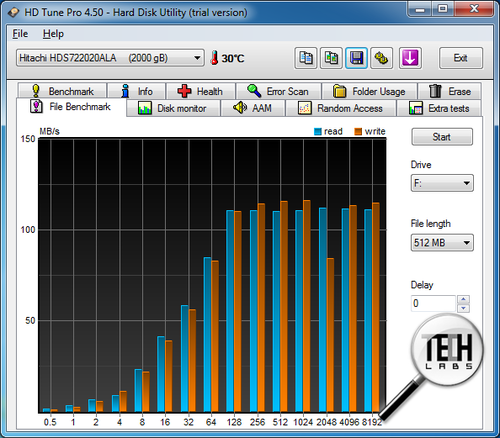Open the File menu
This screenshot has width=500, height=438.
[20, 34]
